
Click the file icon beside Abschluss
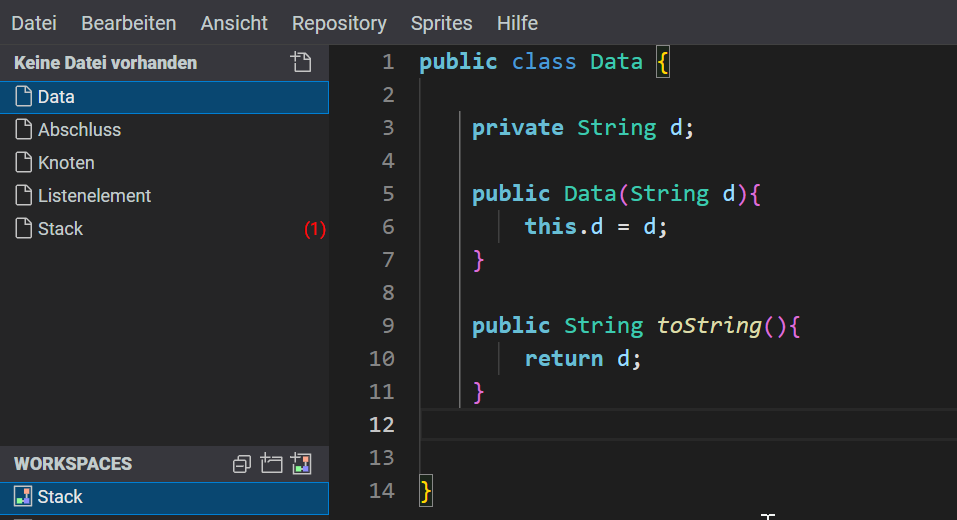click(x=24, y=130)
